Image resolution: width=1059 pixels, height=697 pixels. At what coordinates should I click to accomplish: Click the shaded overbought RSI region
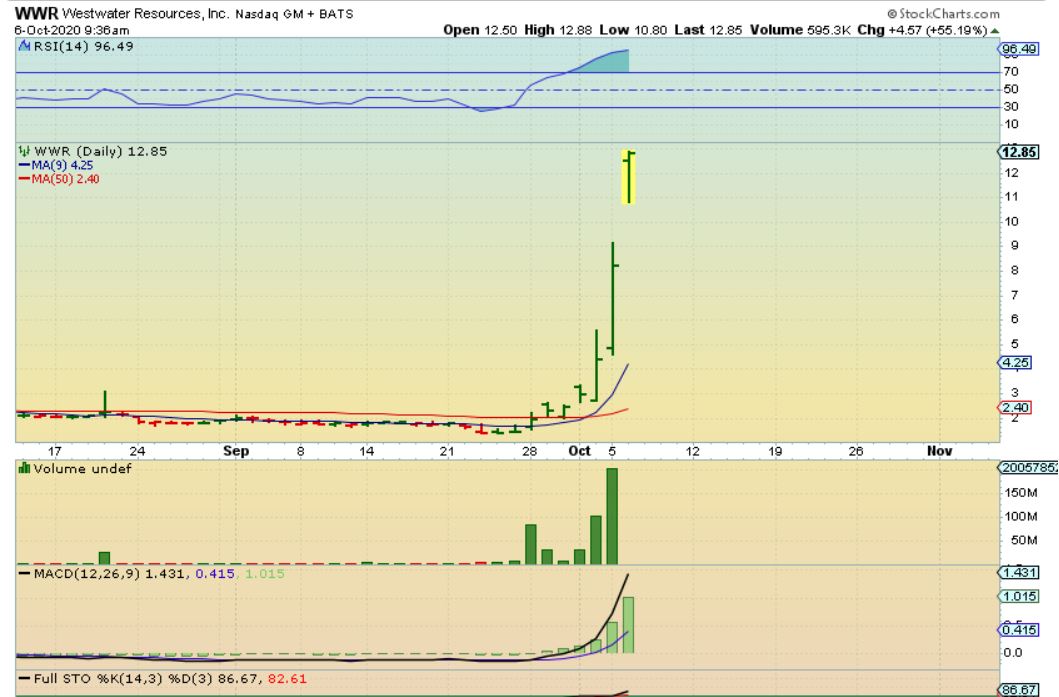click(610, 63)
